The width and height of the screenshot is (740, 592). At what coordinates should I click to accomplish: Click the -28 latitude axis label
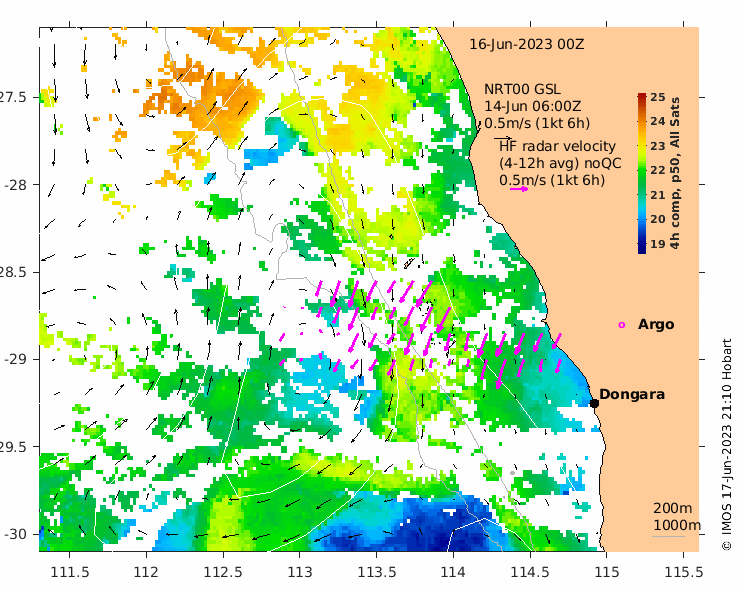[16, 185]
